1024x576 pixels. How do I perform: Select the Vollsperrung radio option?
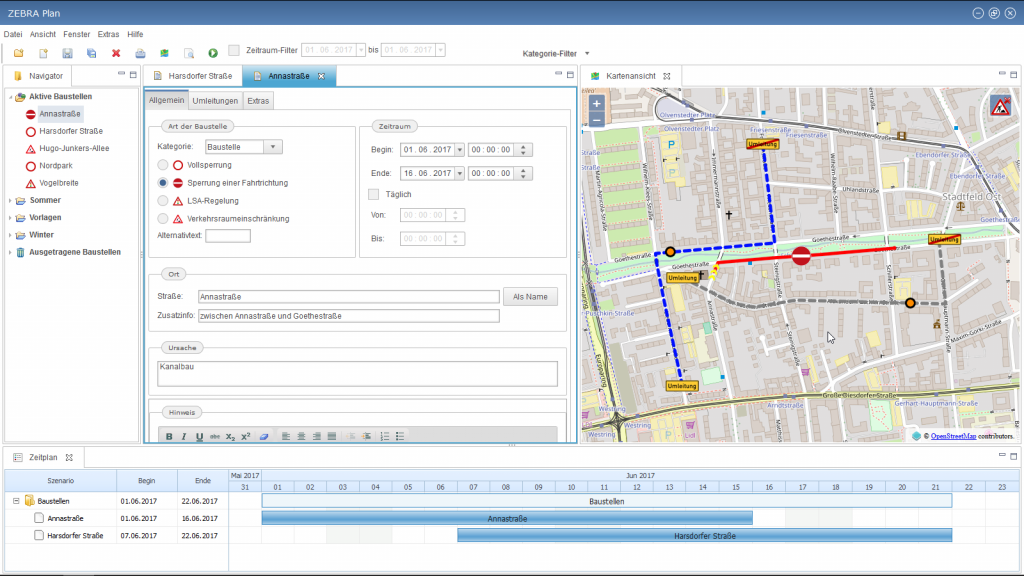point(163,165)
